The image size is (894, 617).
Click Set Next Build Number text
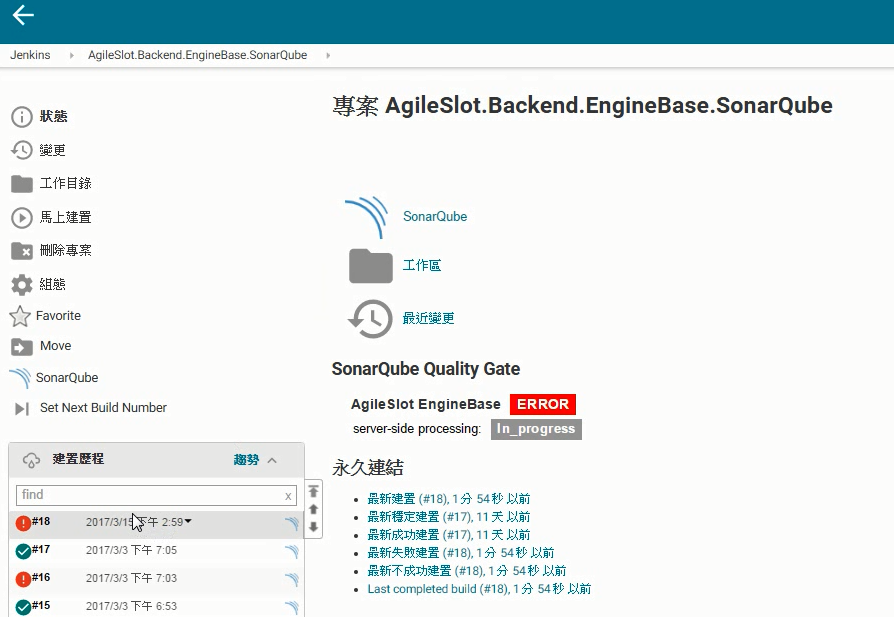coord(103,408)
